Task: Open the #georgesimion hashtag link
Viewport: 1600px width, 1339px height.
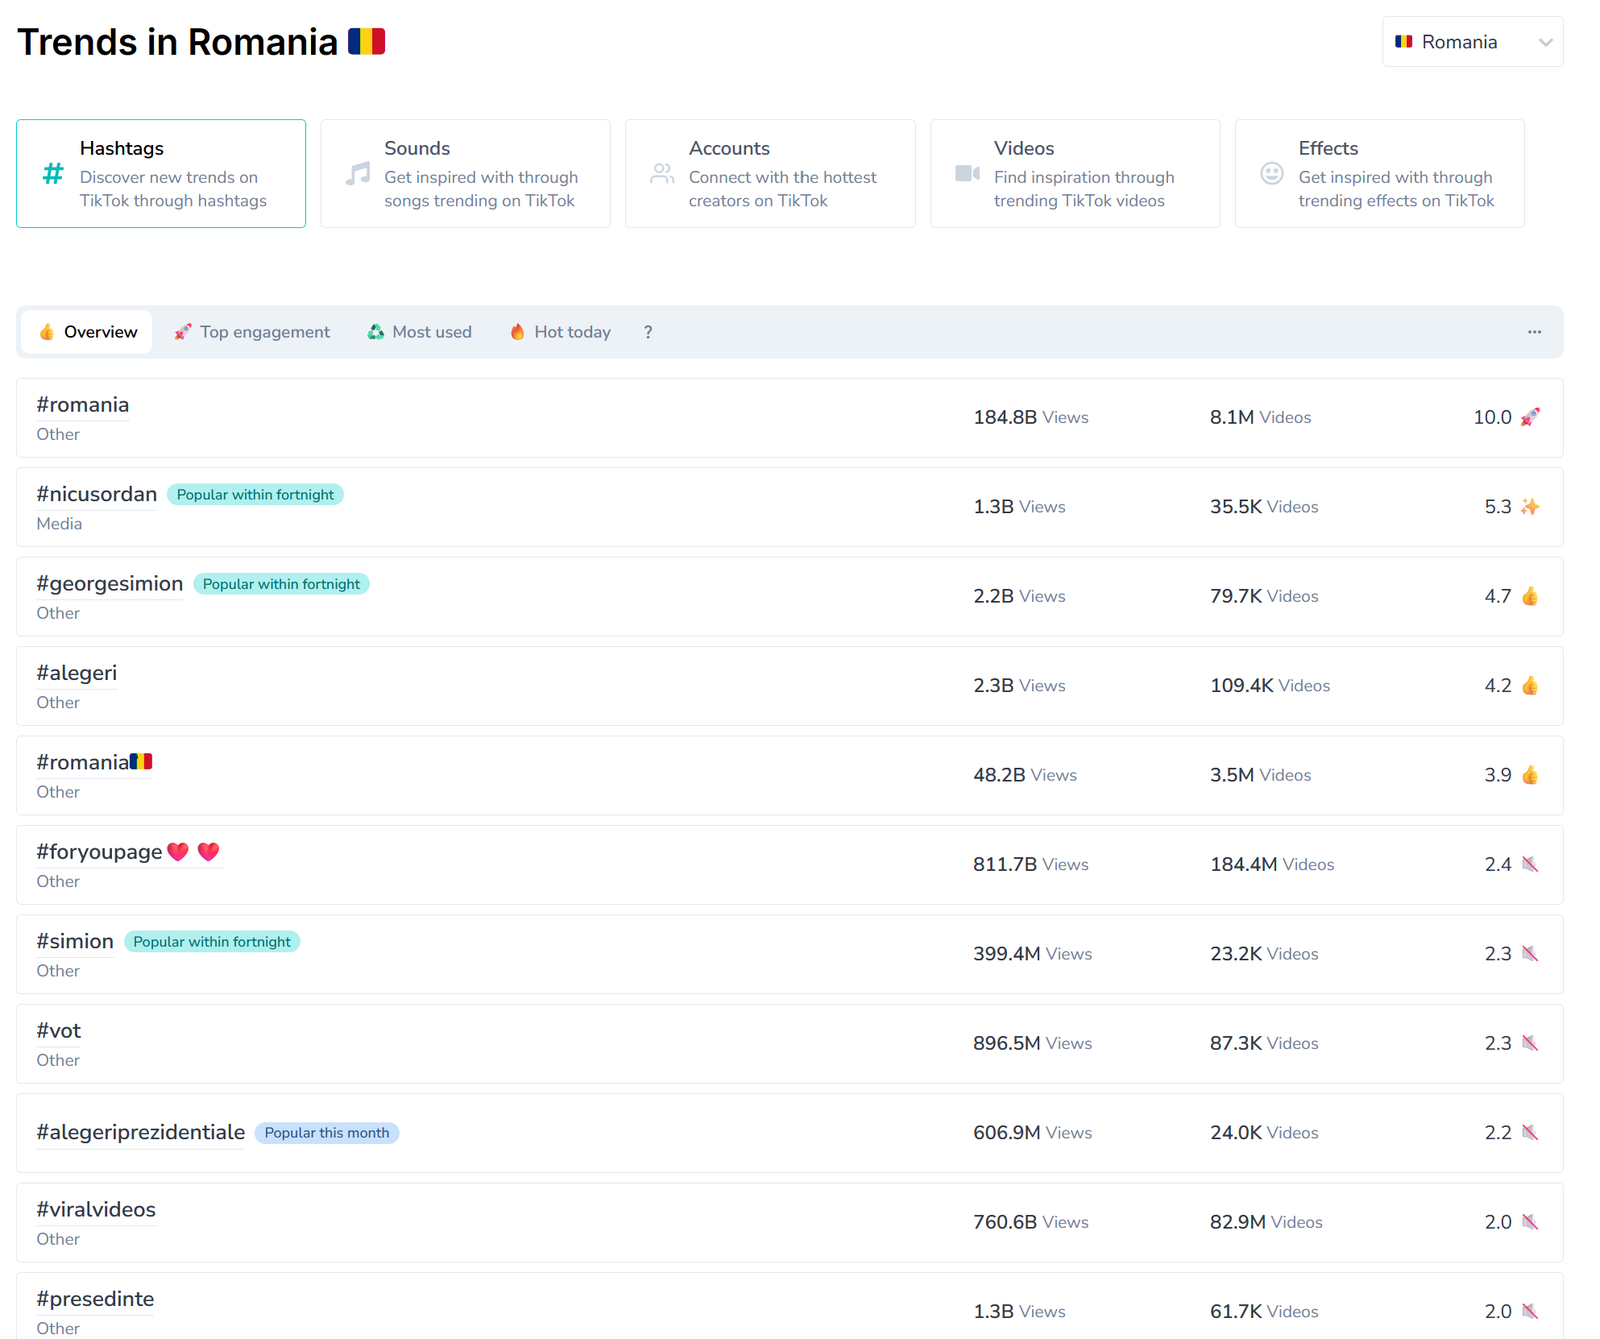Action: [110, 584]
